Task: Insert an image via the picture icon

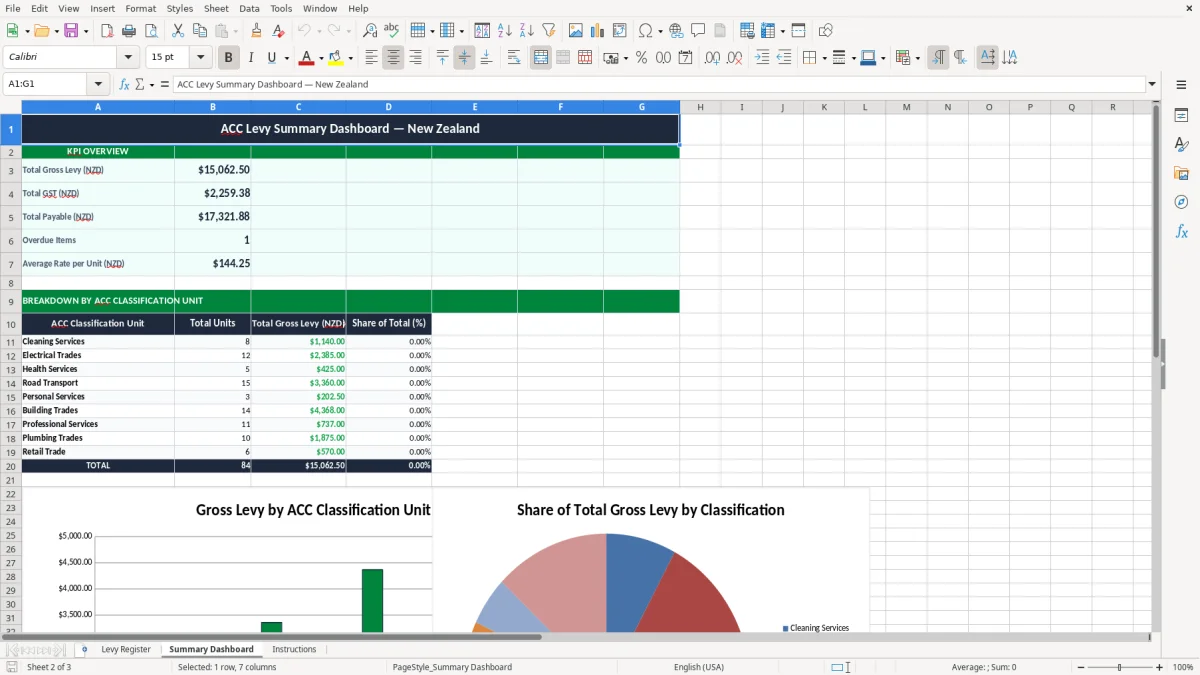Action: (x=576, y=31)
